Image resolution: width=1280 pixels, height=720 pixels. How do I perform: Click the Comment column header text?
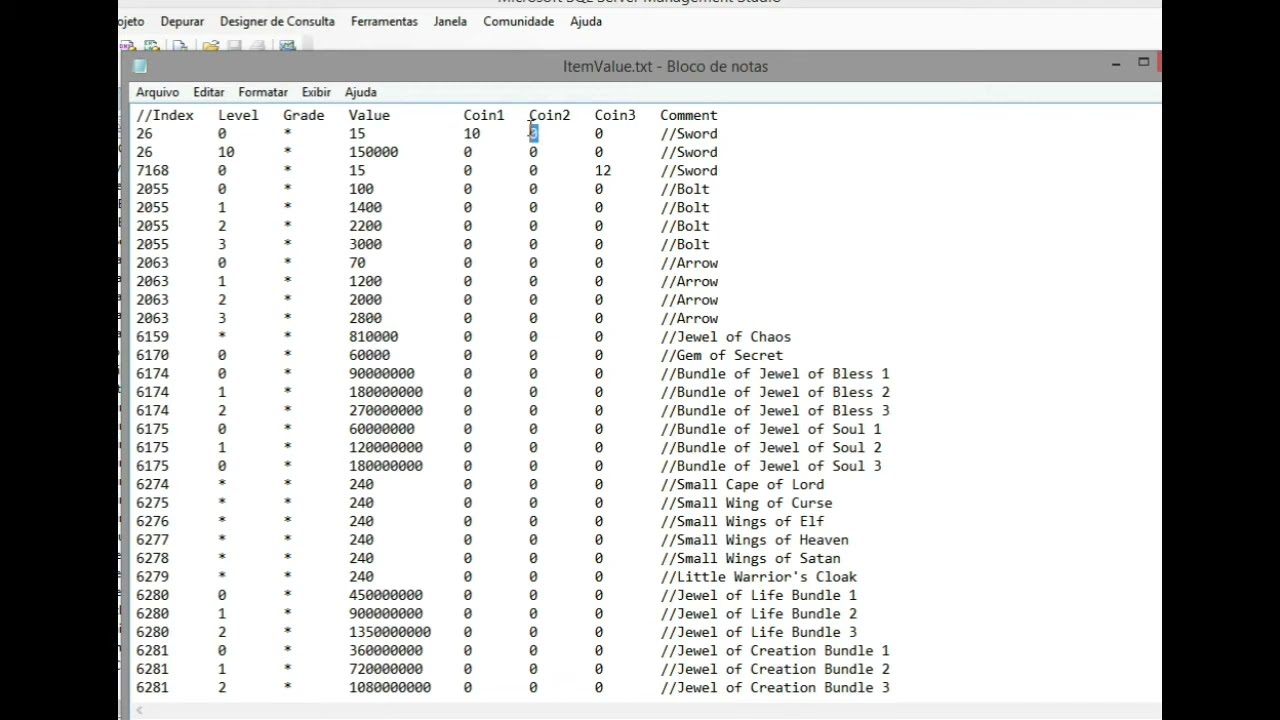[x=689, y=115]
